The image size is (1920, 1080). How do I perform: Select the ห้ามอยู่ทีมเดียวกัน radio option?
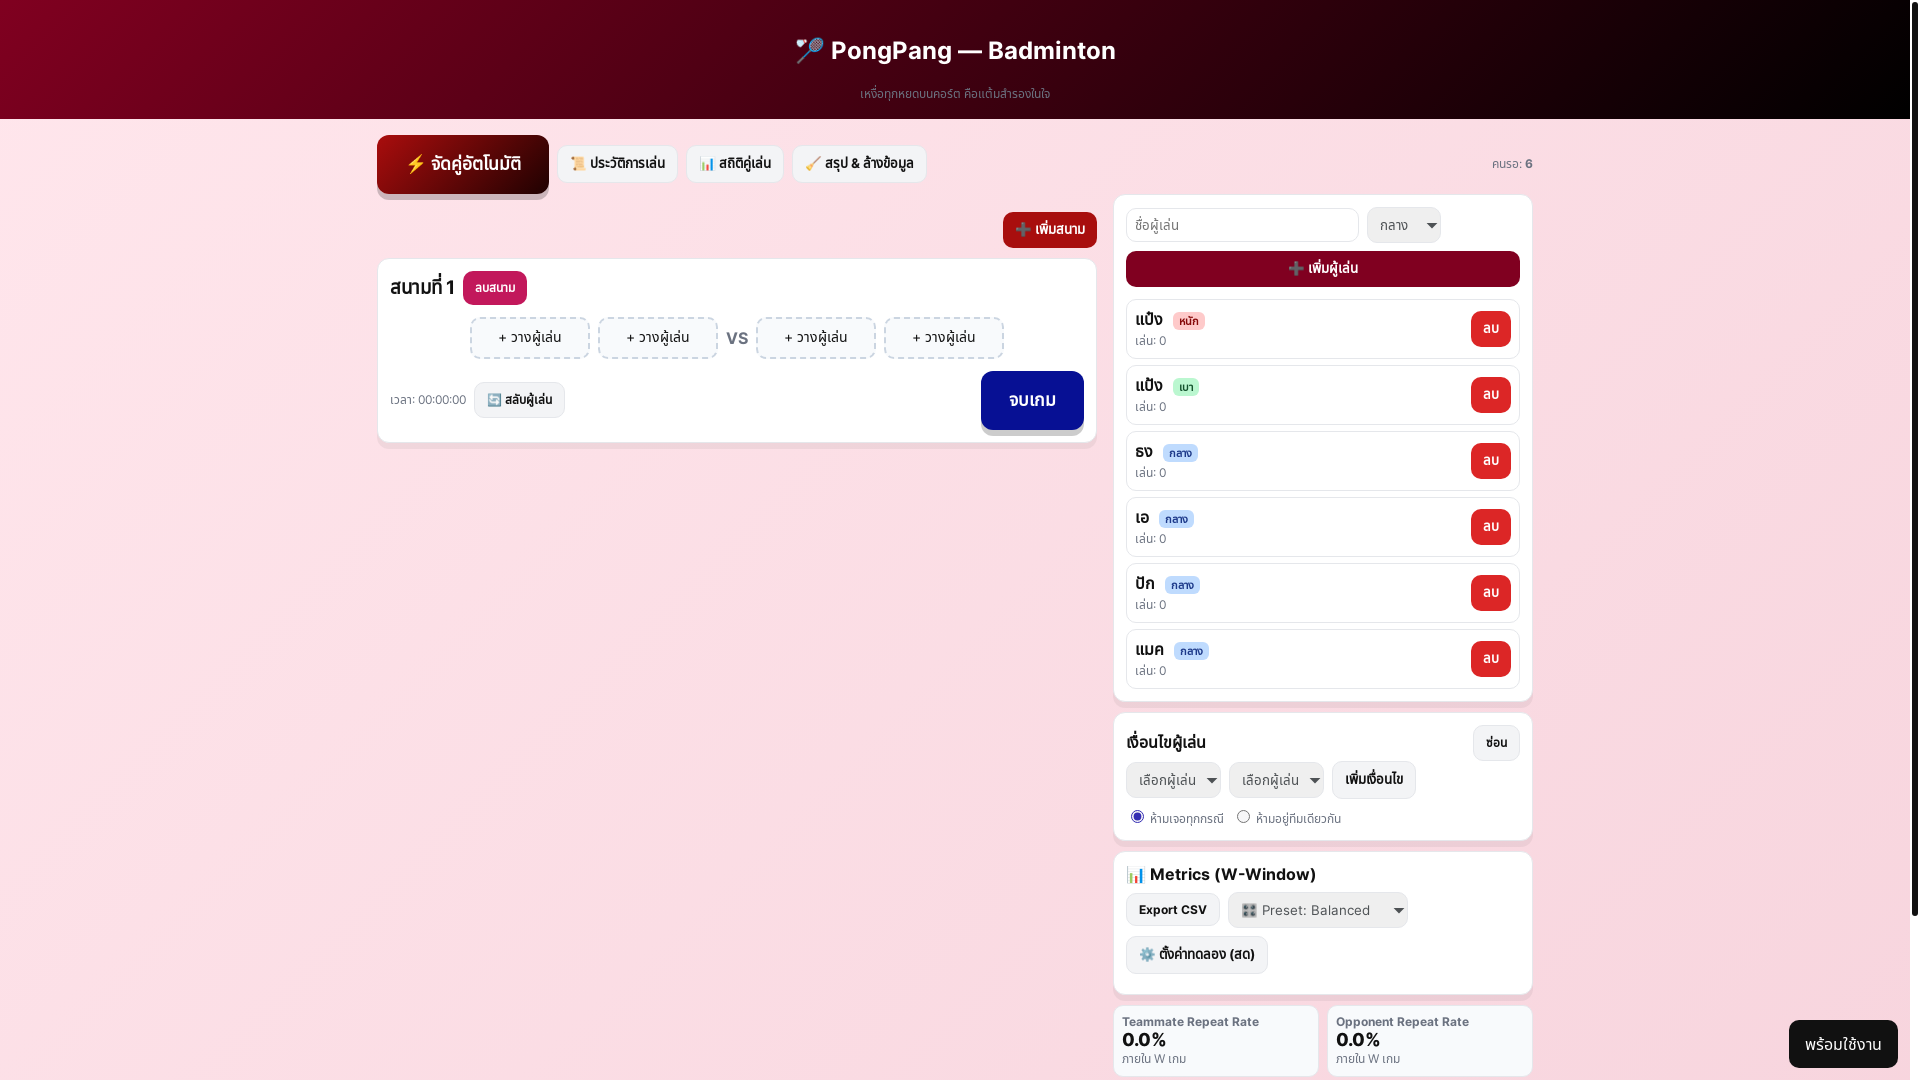1243,817
